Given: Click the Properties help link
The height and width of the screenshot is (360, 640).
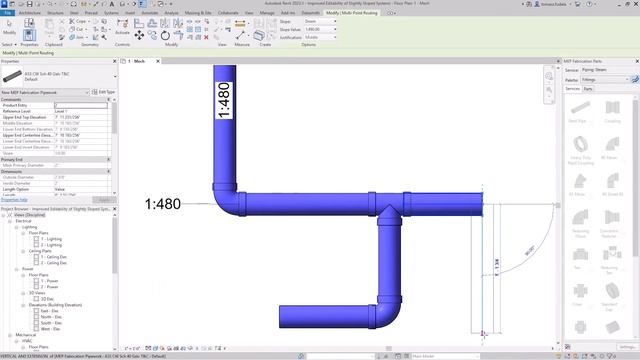Looking at the screenshot, I should click(14, 200).
